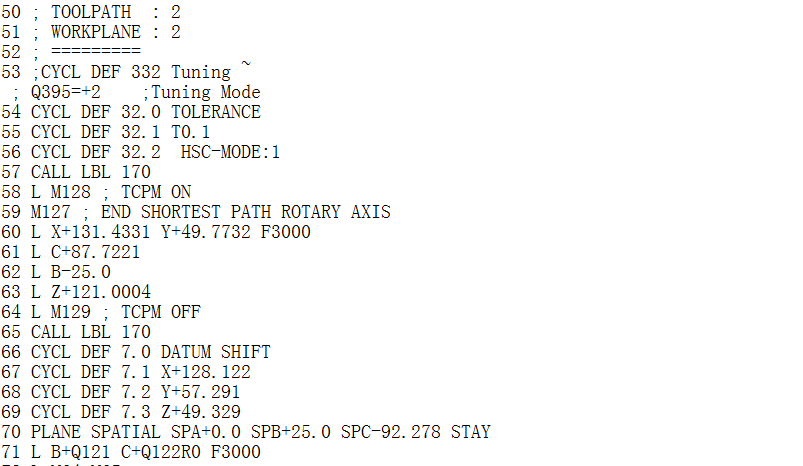Image resolution: width=803 pixels, height=466 pixels.
Task: Click the X+131.4331 Y+49.7732 F3000 line
Action: pos(170,232)
